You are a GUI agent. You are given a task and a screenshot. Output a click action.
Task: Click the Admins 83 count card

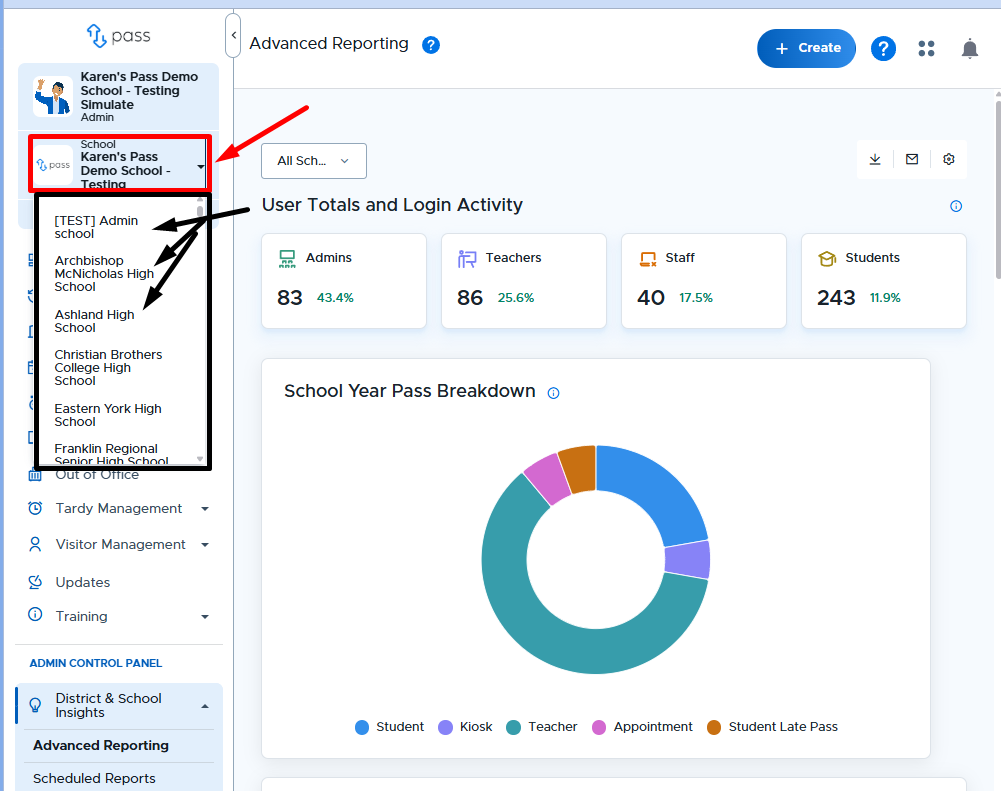click(x=344, y=281)
